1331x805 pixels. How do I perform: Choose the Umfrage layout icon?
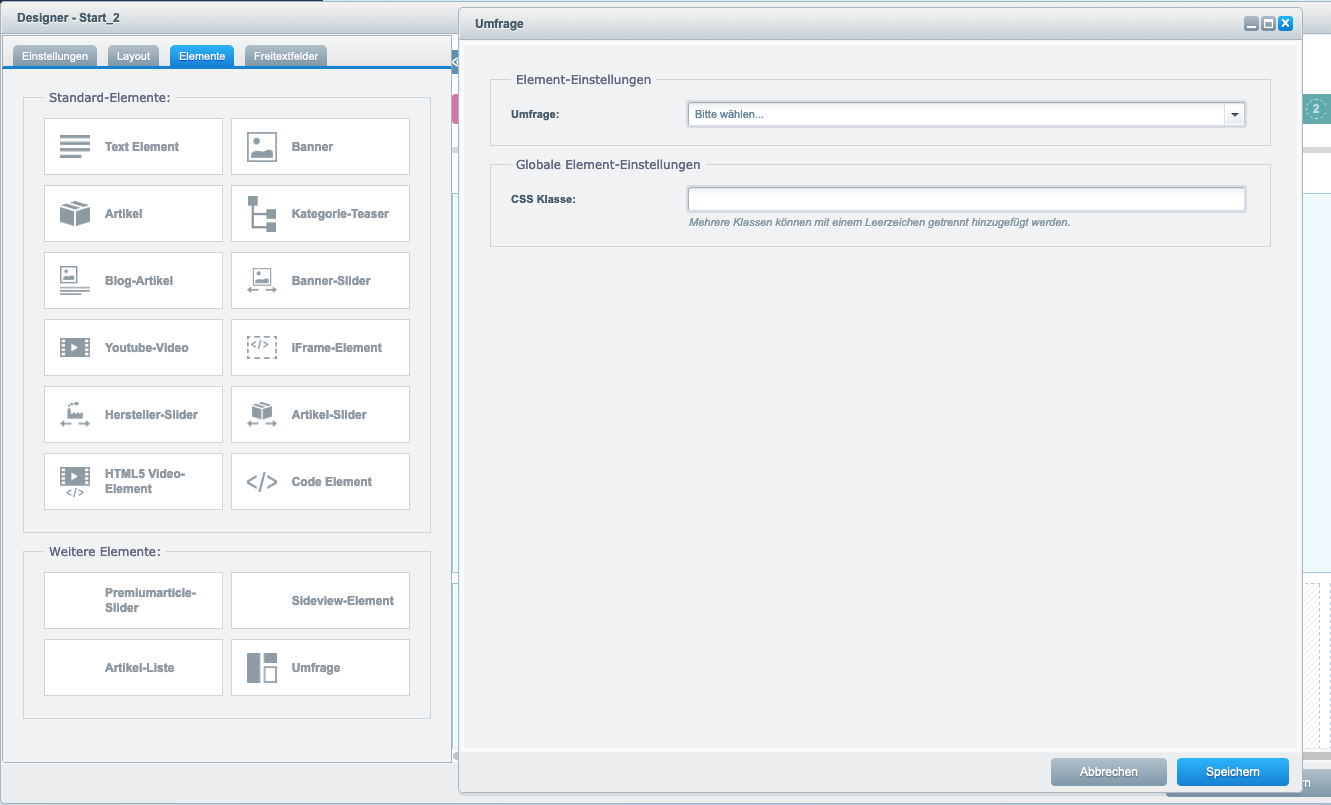click(x=262, y=668)
